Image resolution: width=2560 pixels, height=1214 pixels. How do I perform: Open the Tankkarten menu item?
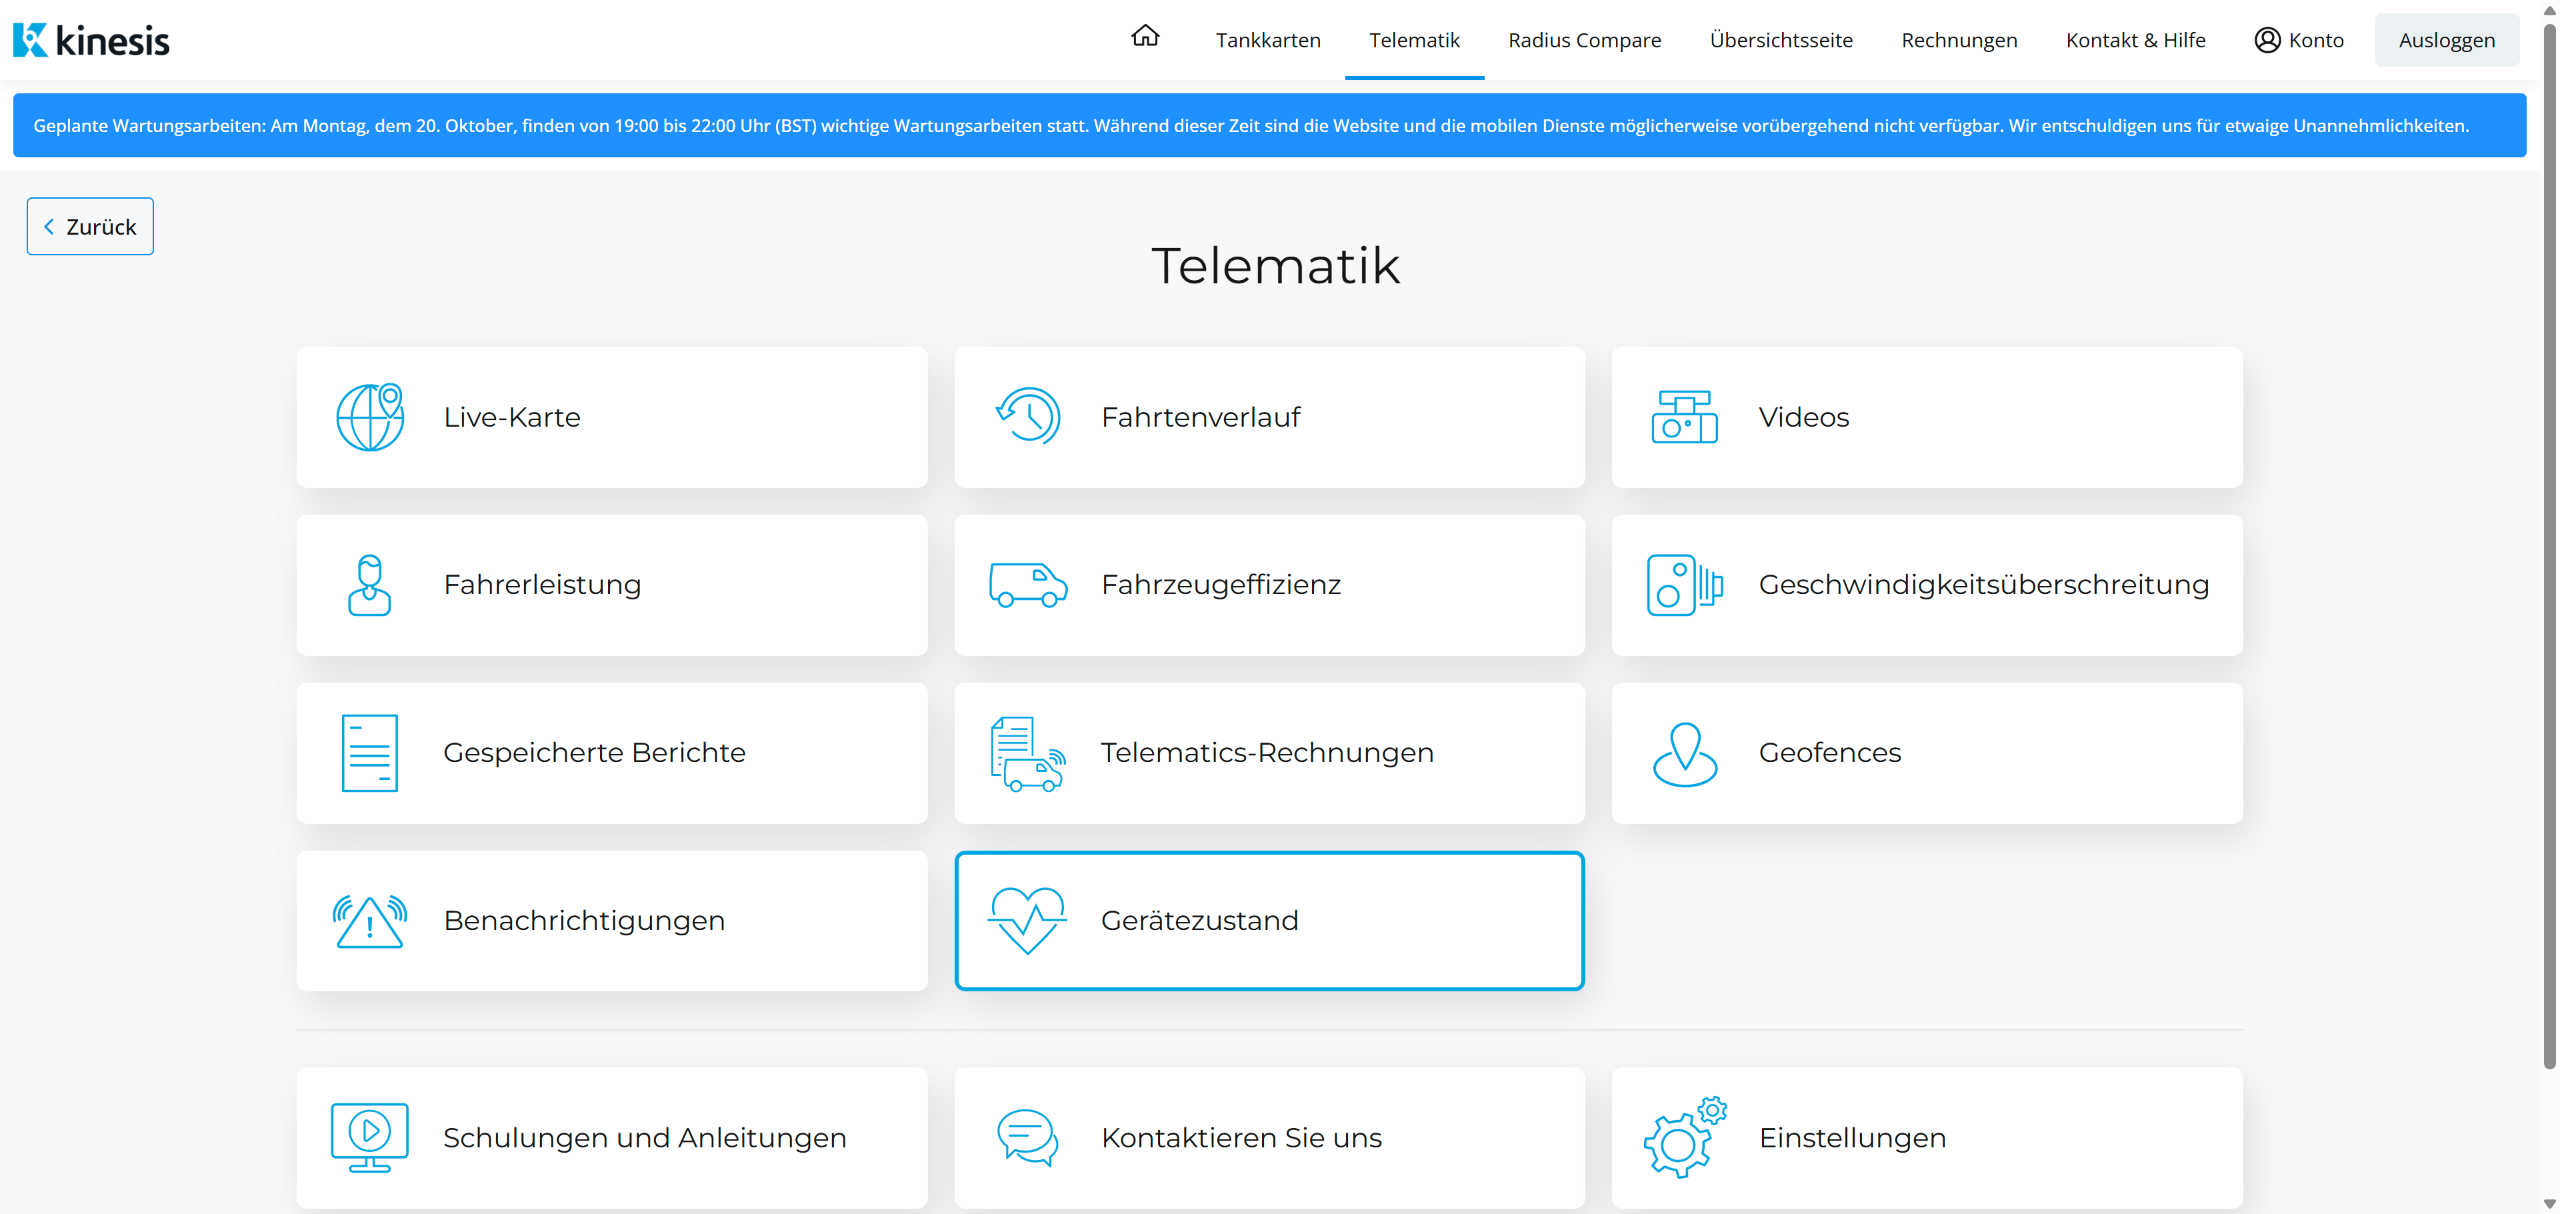click(1268, 40)
